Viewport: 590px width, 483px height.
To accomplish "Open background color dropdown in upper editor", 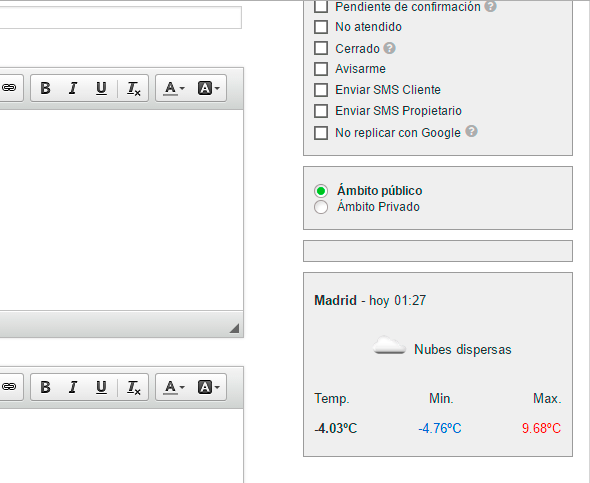I will pos(208,88).
